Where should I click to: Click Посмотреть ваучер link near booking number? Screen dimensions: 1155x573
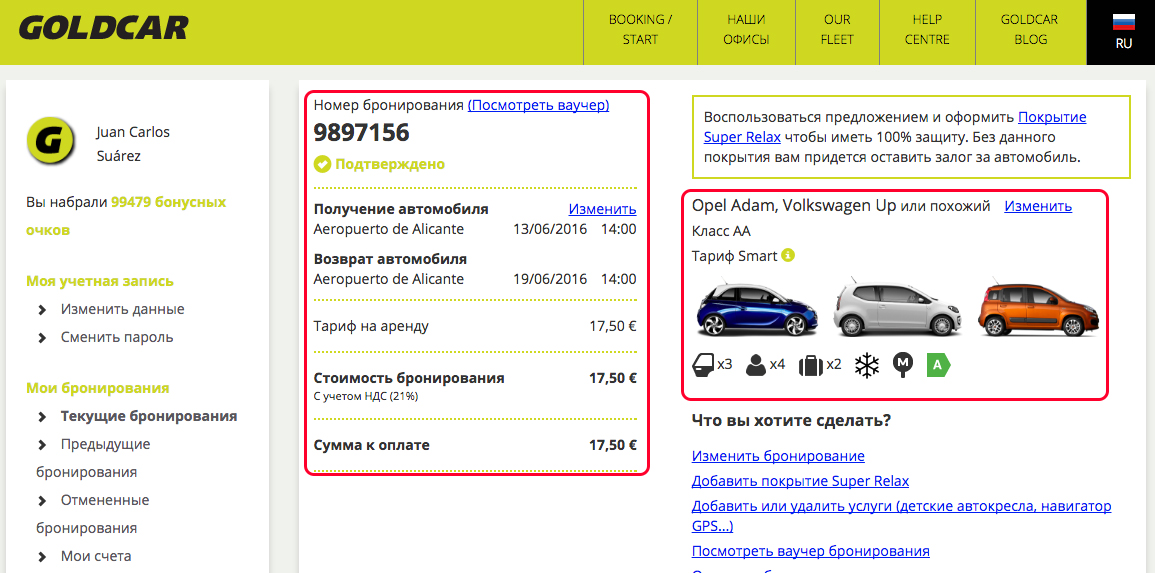click(x=538, y=104)
